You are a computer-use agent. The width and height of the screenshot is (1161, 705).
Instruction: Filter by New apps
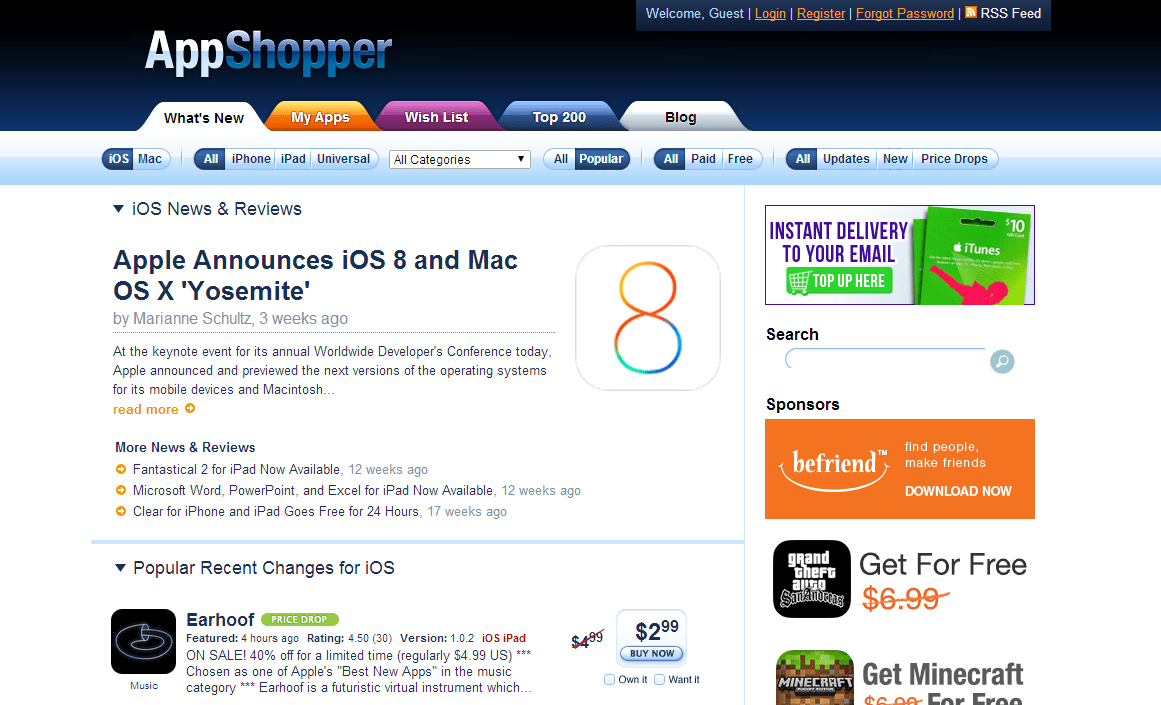coord(895,158)
